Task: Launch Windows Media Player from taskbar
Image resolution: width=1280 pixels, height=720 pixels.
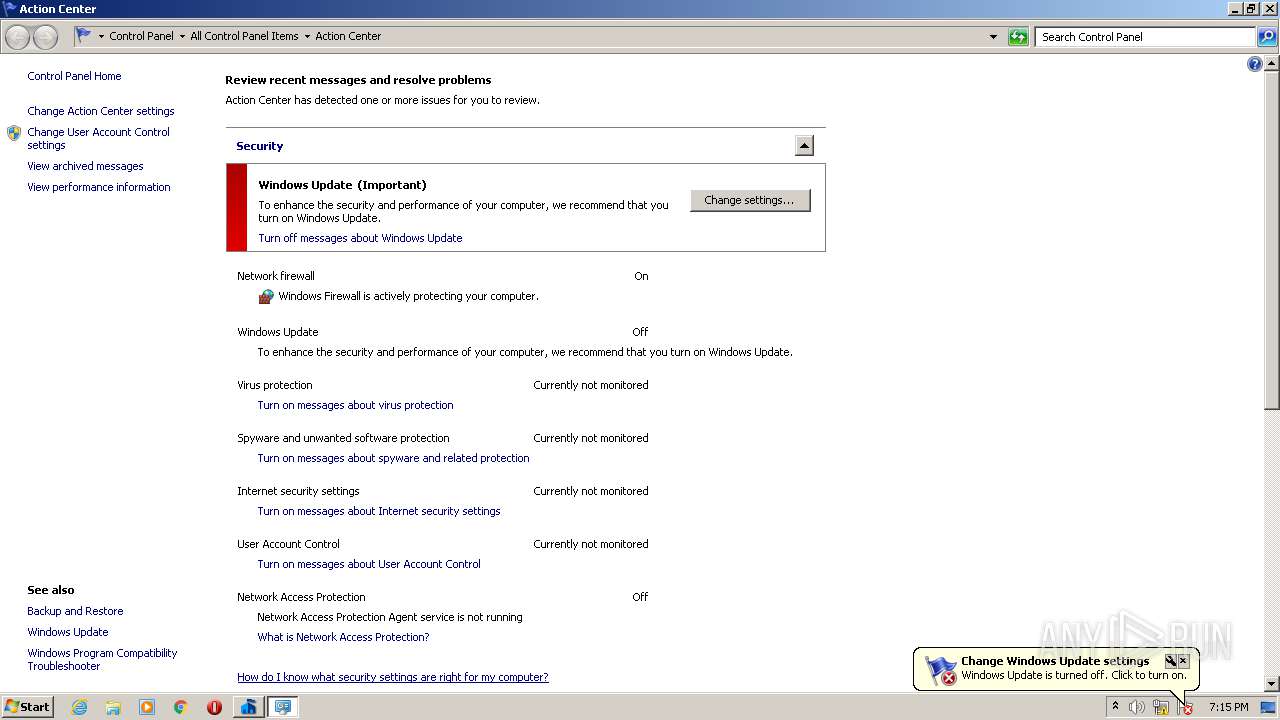Action: 147,707
